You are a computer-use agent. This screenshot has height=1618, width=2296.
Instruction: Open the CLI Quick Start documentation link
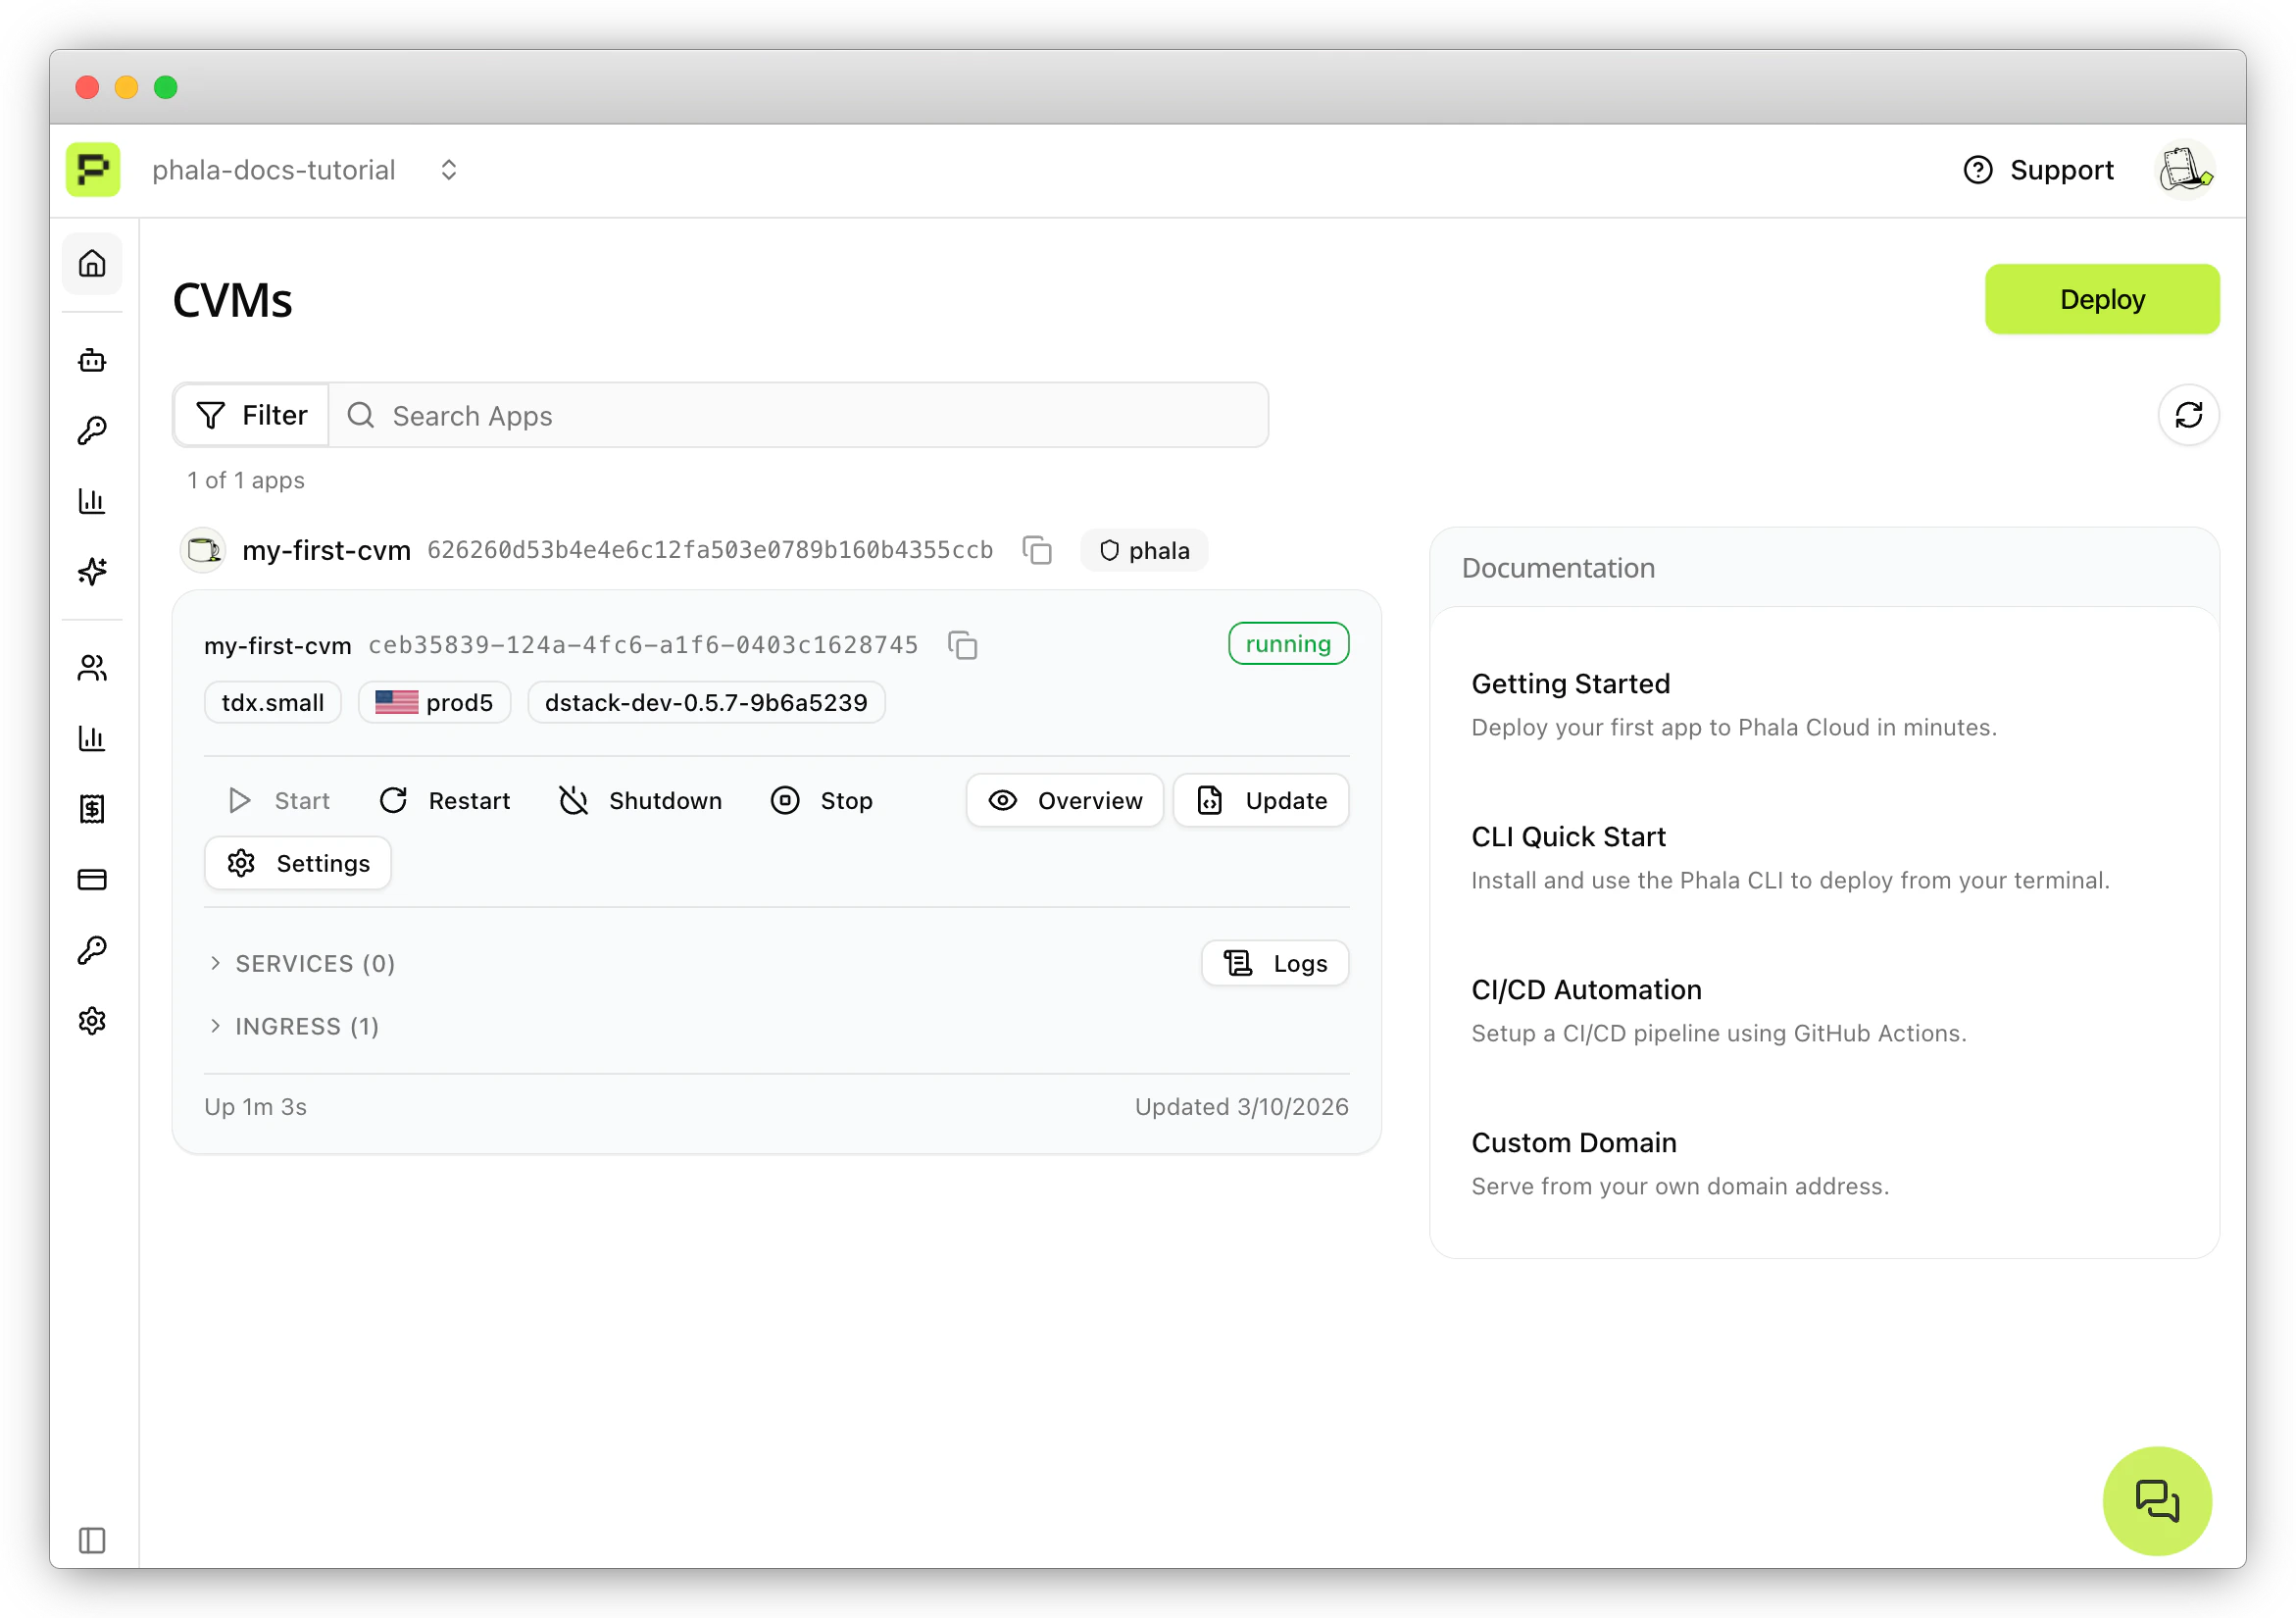1568,836
